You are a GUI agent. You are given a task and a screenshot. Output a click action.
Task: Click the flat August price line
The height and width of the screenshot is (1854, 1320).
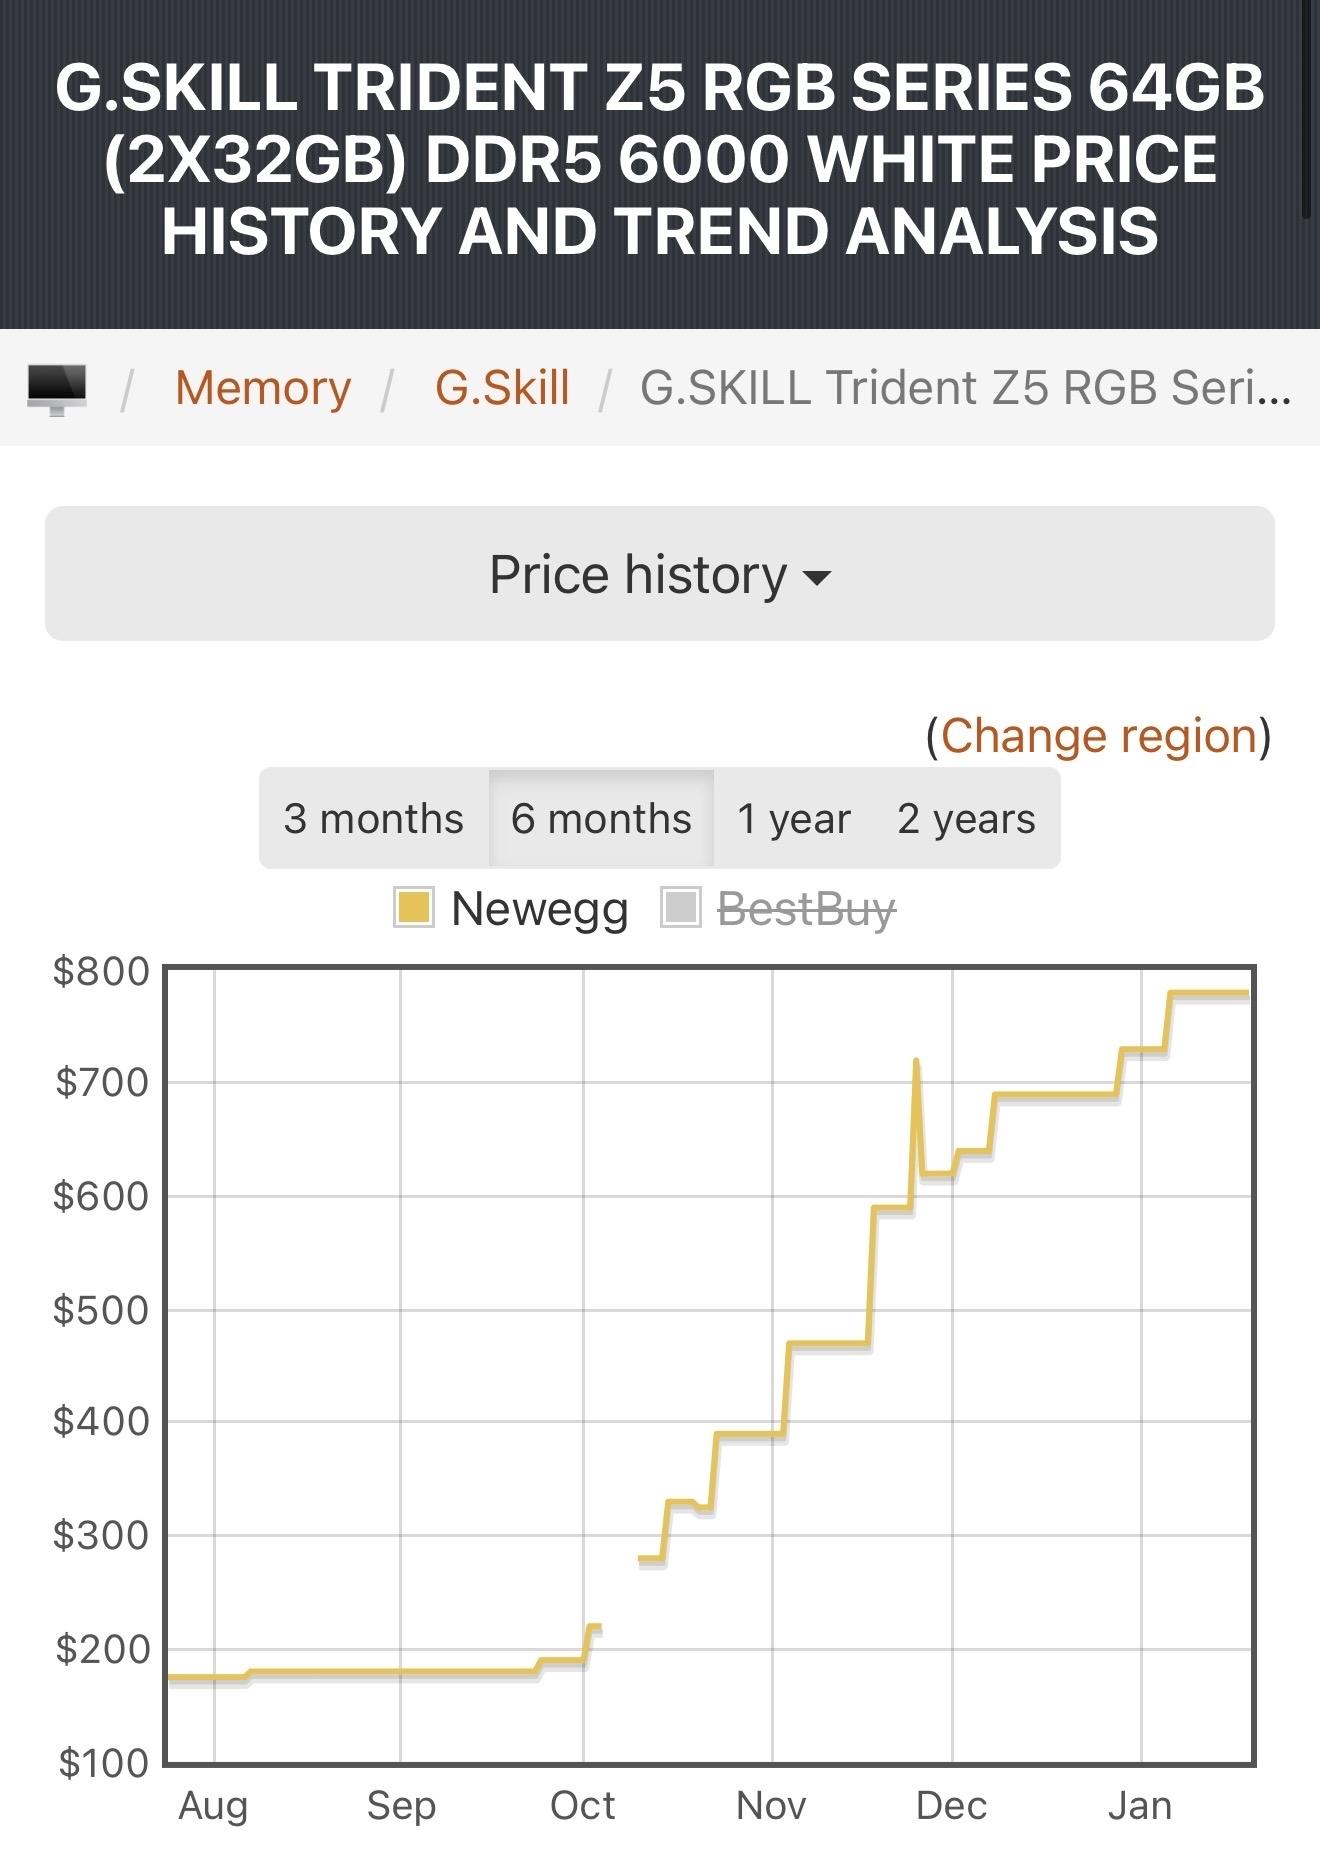pyautogui.click(x=207, y=1677)
